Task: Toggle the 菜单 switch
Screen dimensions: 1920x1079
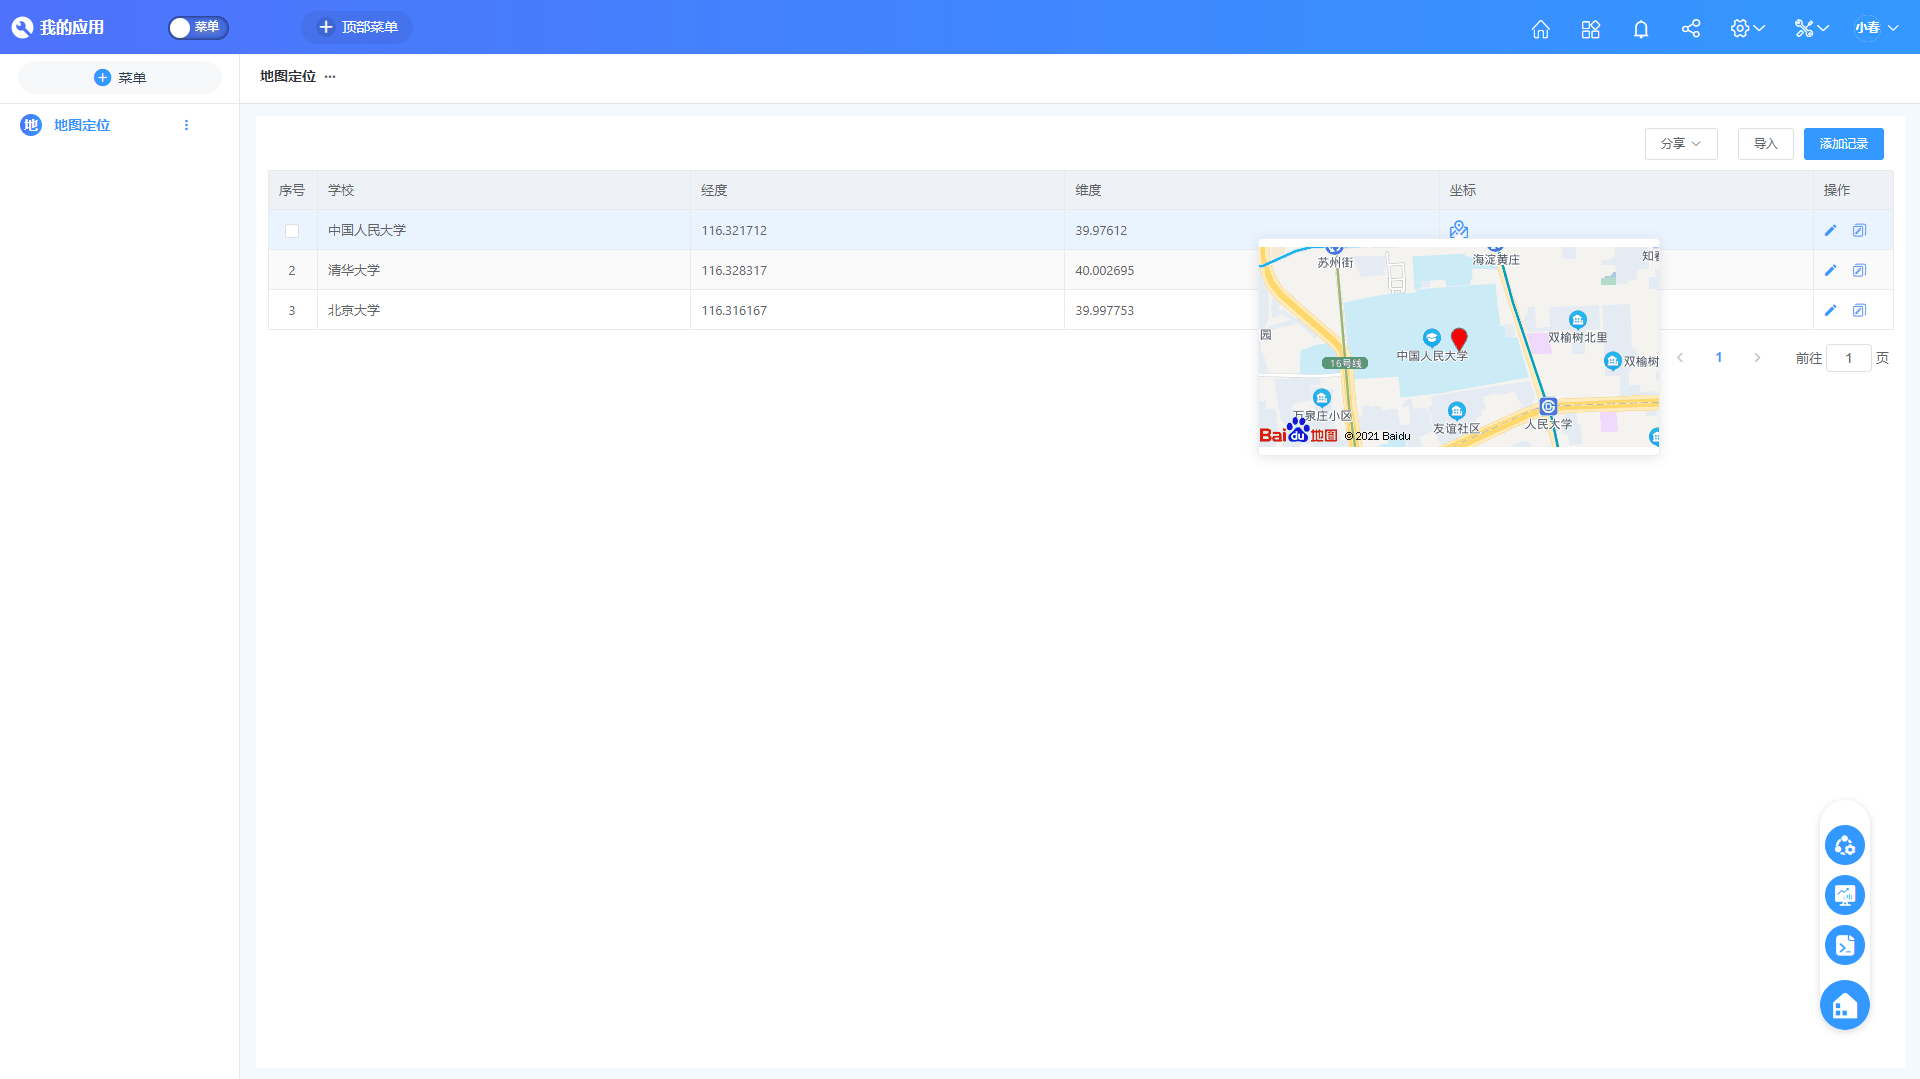Action: (x=198, y=27)
